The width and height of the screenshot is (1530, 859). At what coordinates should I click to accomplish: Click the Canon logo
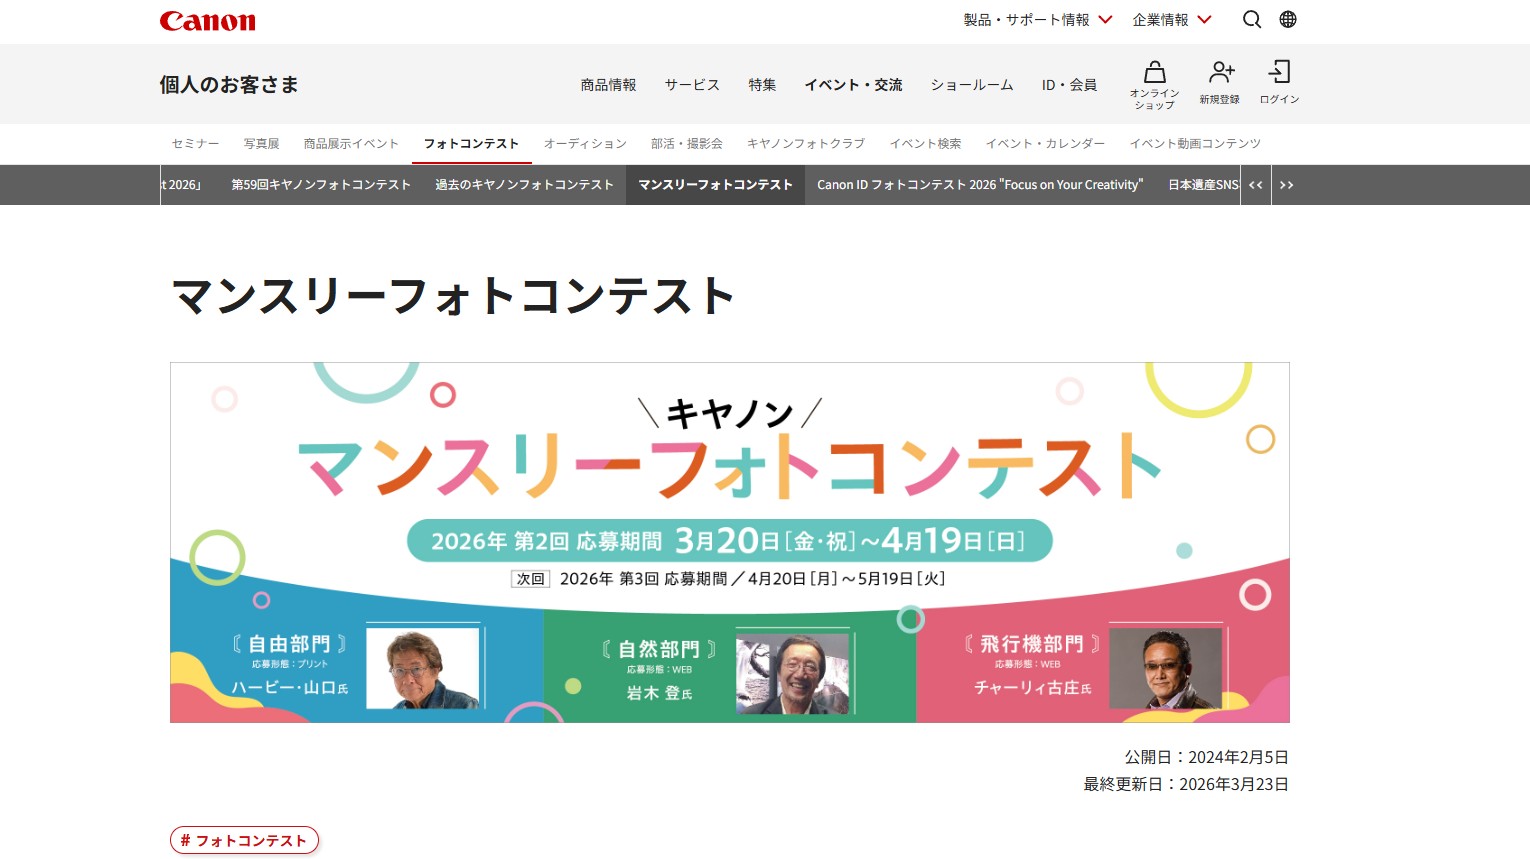click(208, 21)
